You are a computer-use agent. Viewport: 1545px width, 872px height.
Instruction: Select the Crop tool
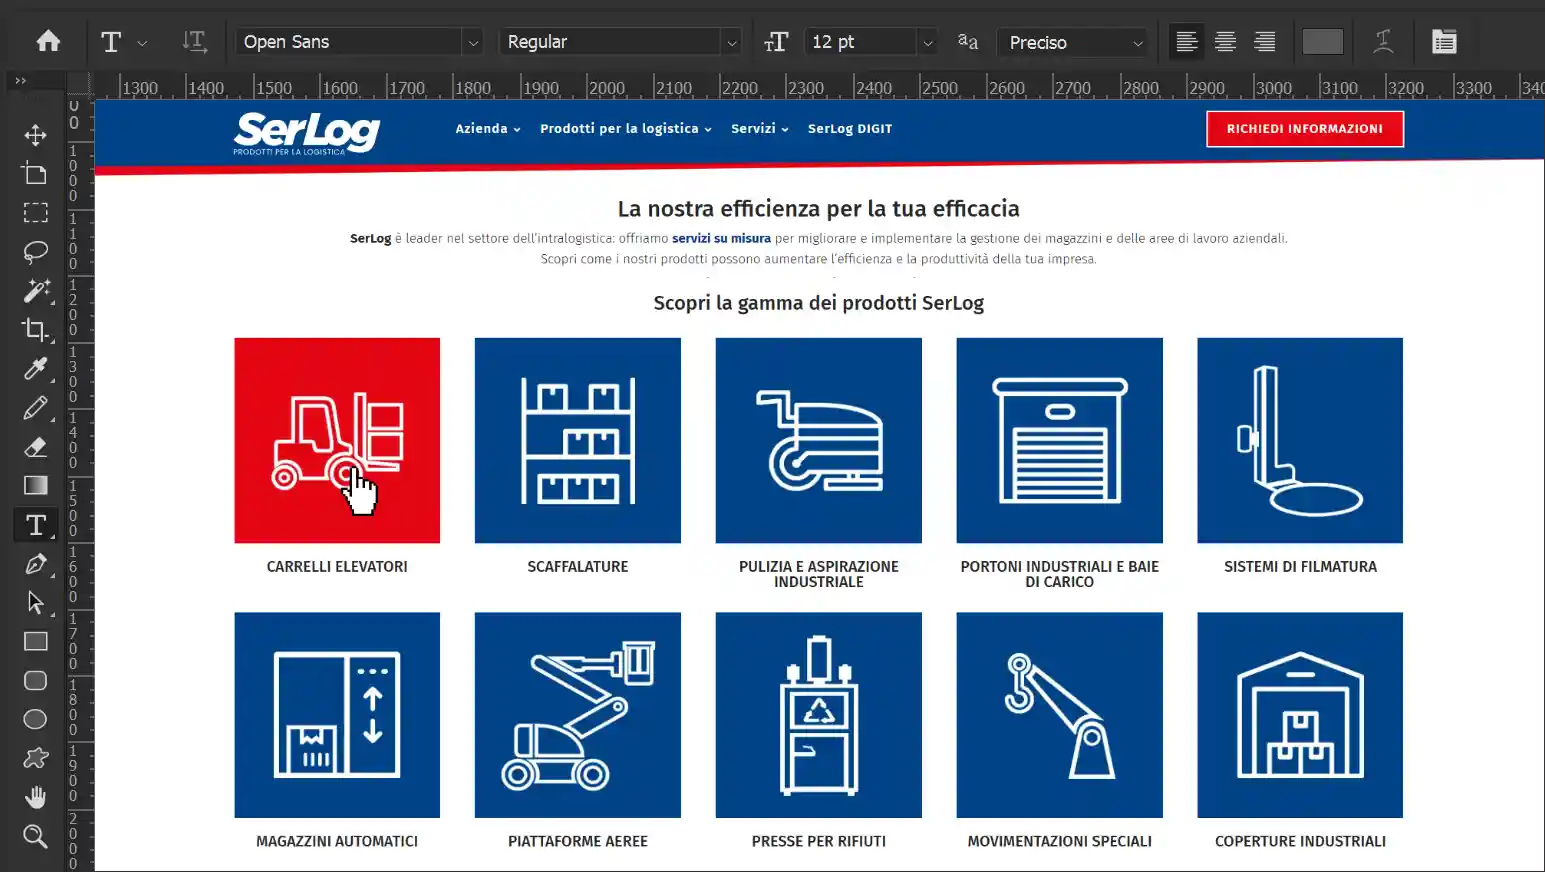coord(35,329)
